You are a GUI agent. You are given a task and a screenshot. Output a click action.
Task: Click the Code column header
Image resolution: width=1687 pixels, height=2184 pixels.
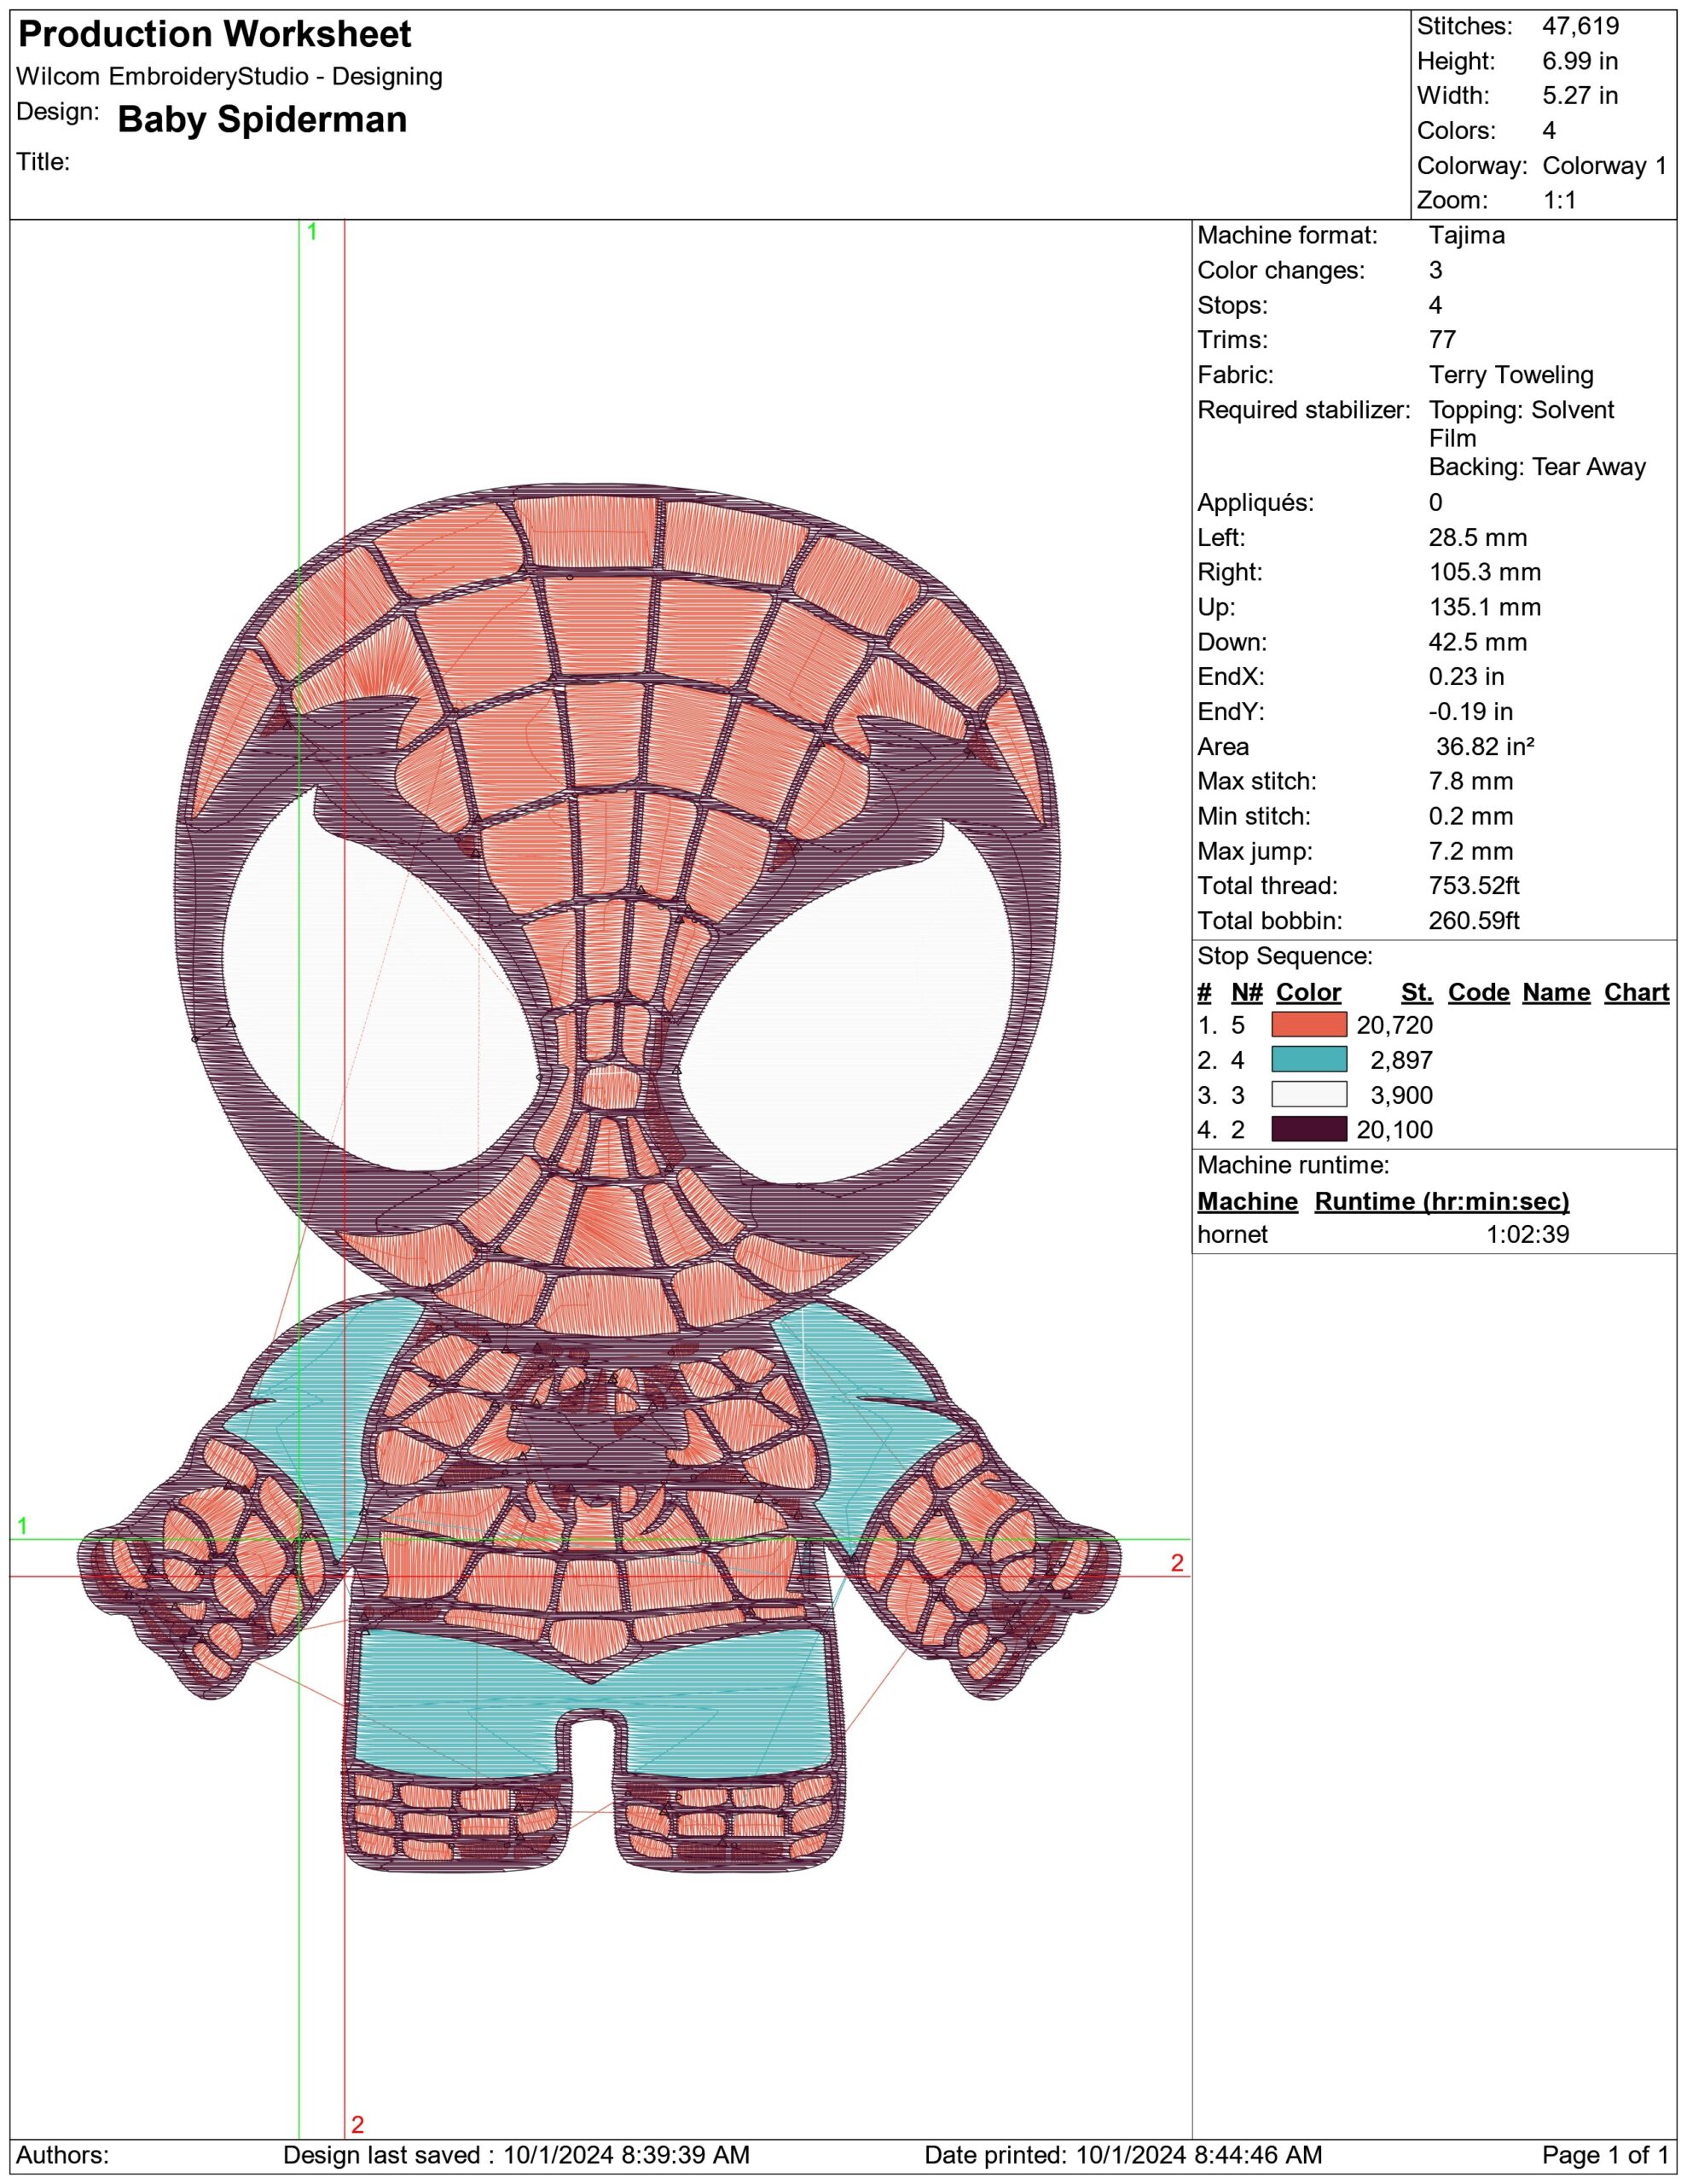(1478, 993)
